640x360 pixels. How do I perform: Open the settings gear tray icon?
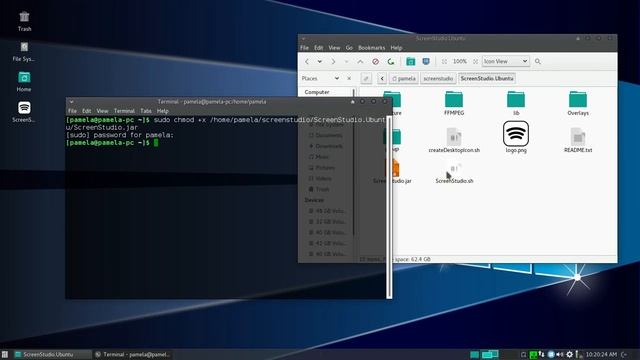tap(569, 354)
